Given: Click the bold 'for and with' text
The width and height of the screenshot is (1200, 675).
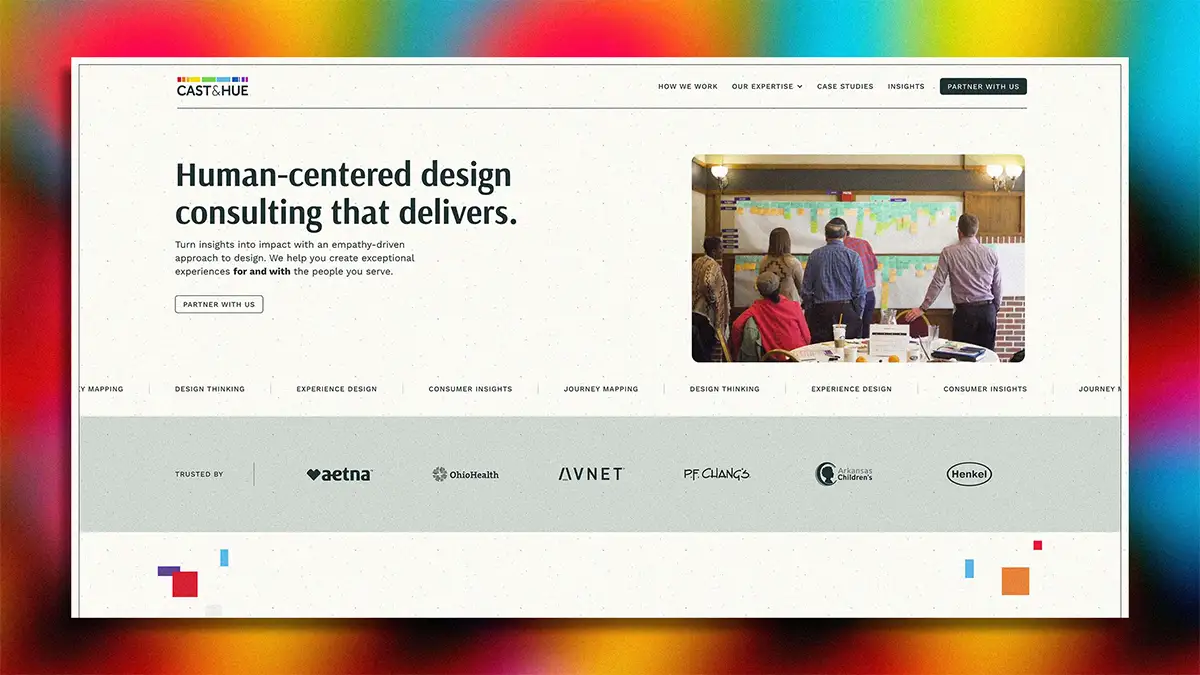Looking at the screenshot, I should 262,271.
